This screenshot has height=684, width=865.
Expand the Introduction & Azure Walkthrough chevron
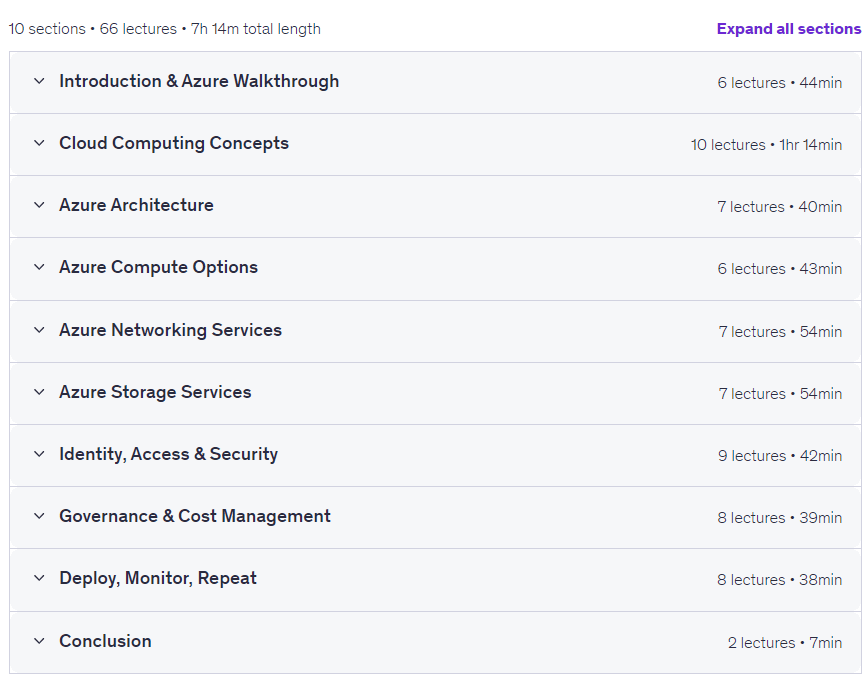click(39, 81)
